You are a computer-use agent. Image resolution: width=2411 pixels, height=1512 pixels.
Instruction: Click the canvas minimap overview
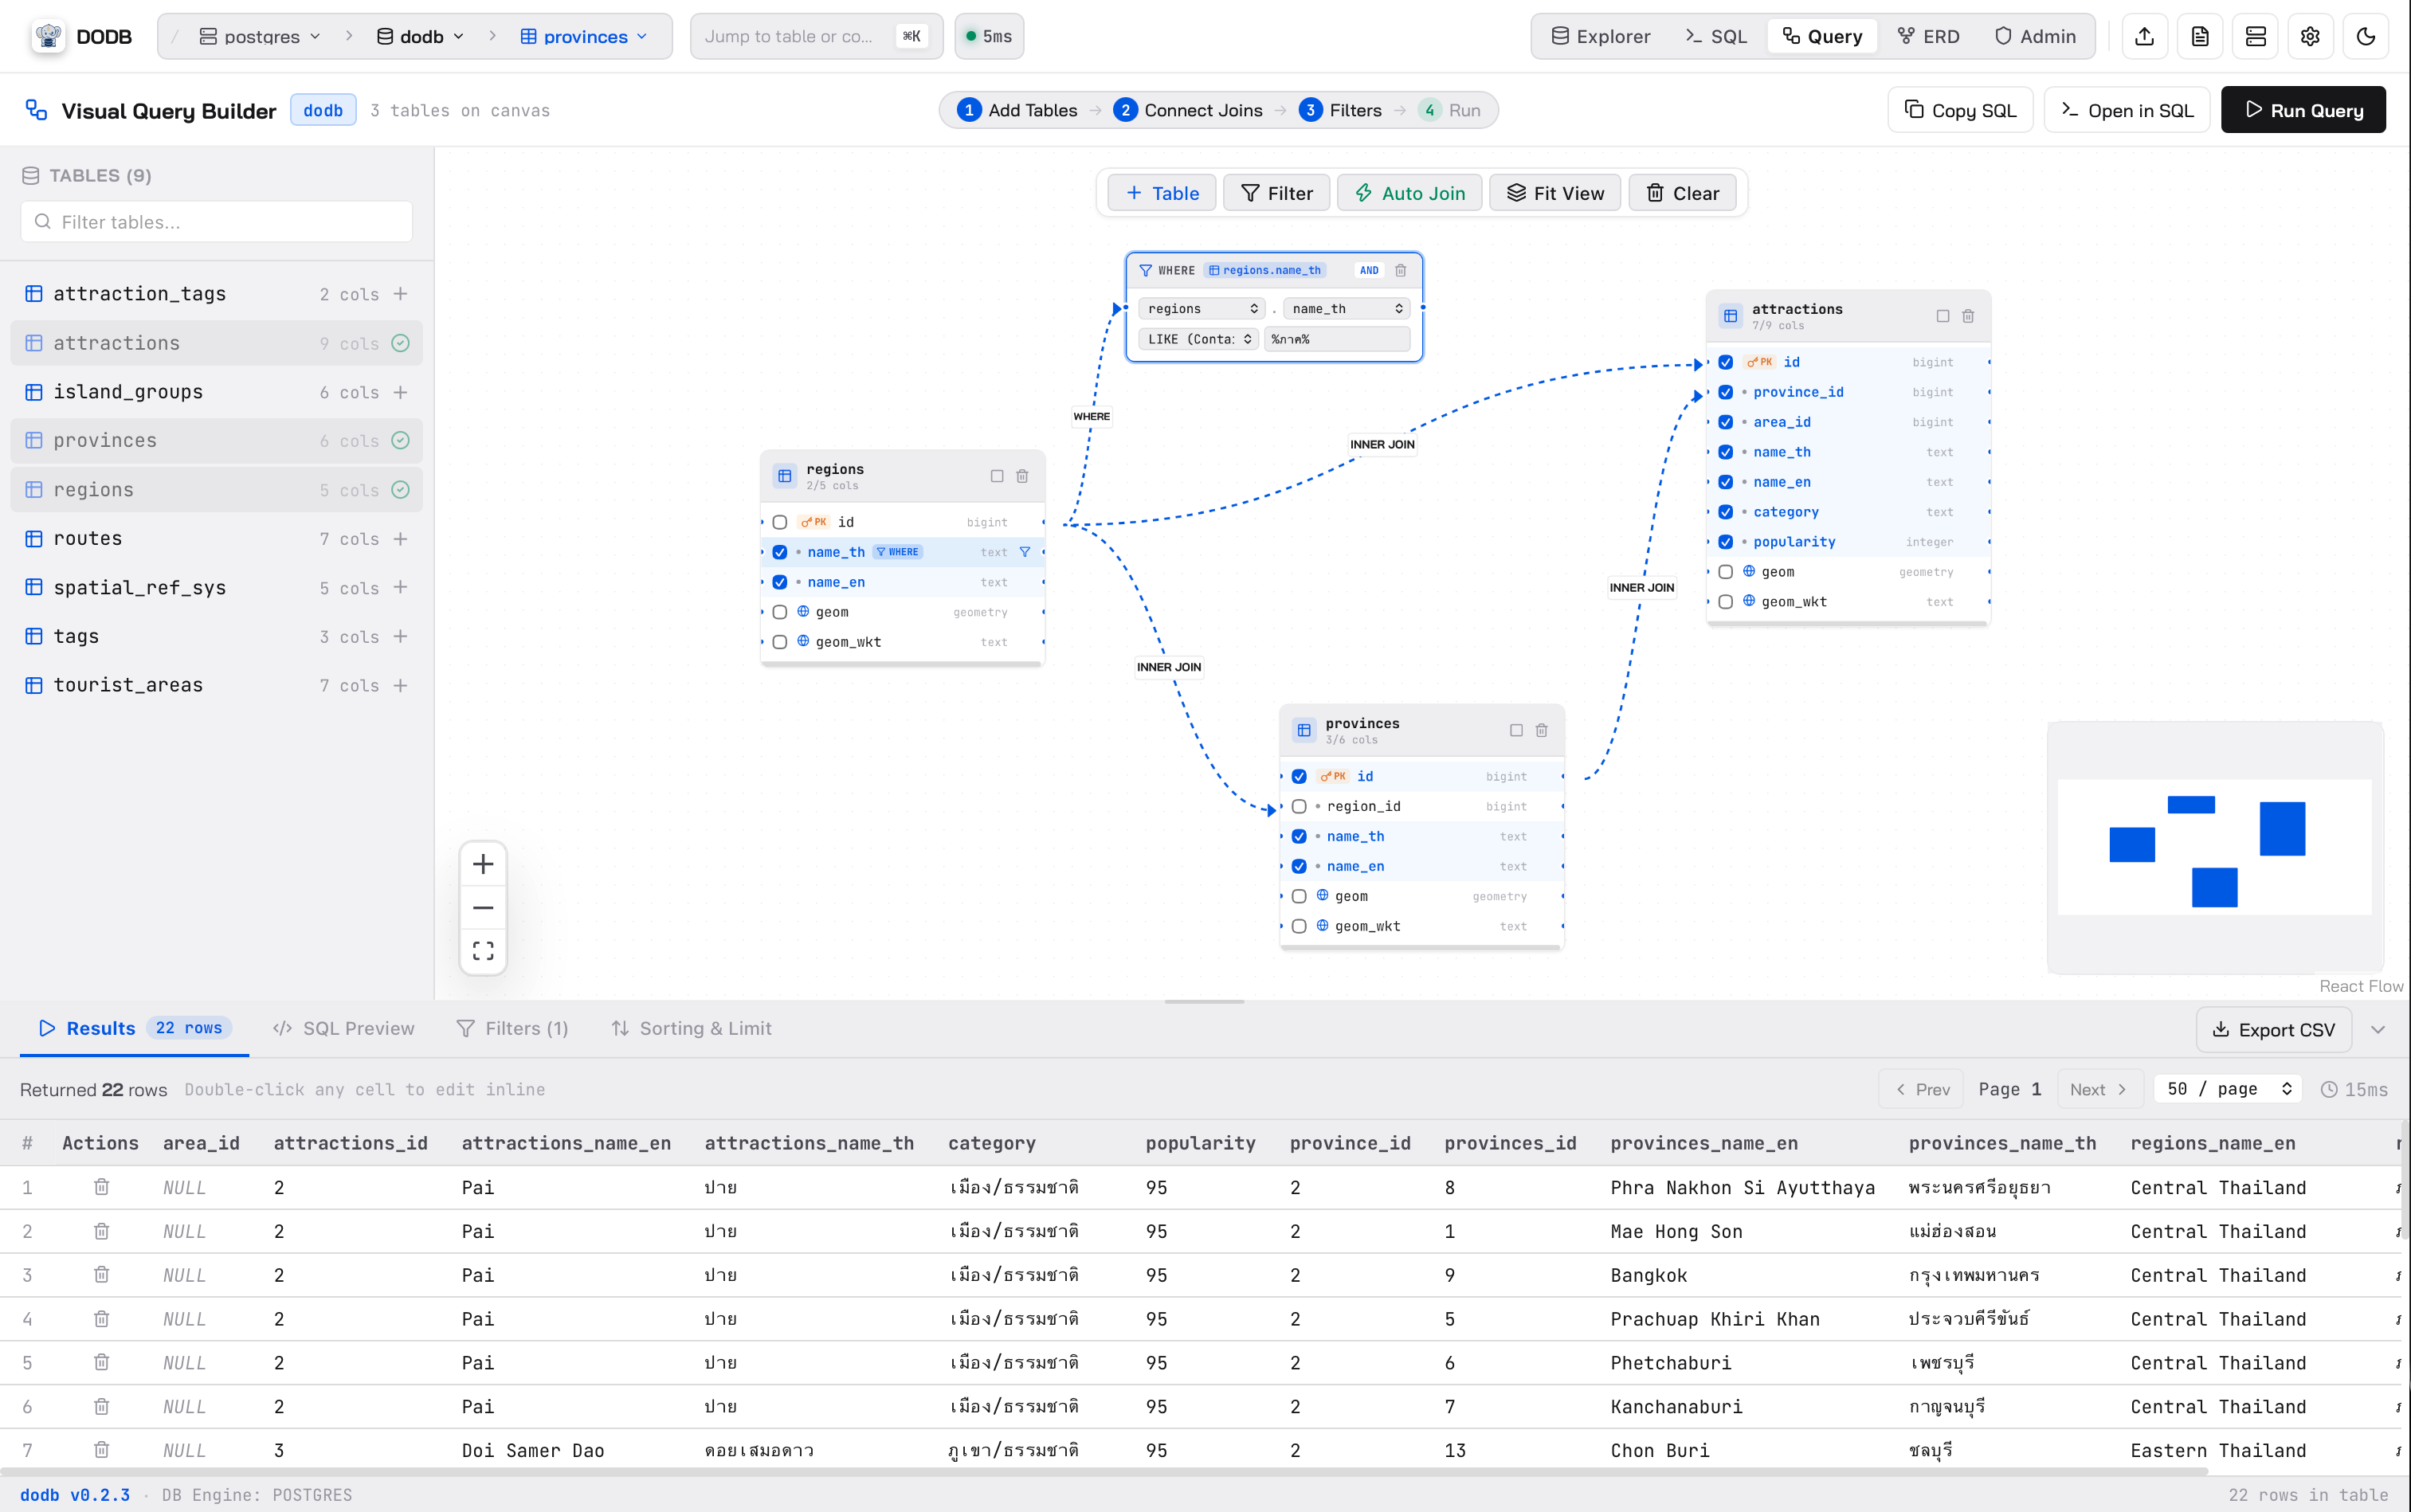click(x=2215, y=847)
